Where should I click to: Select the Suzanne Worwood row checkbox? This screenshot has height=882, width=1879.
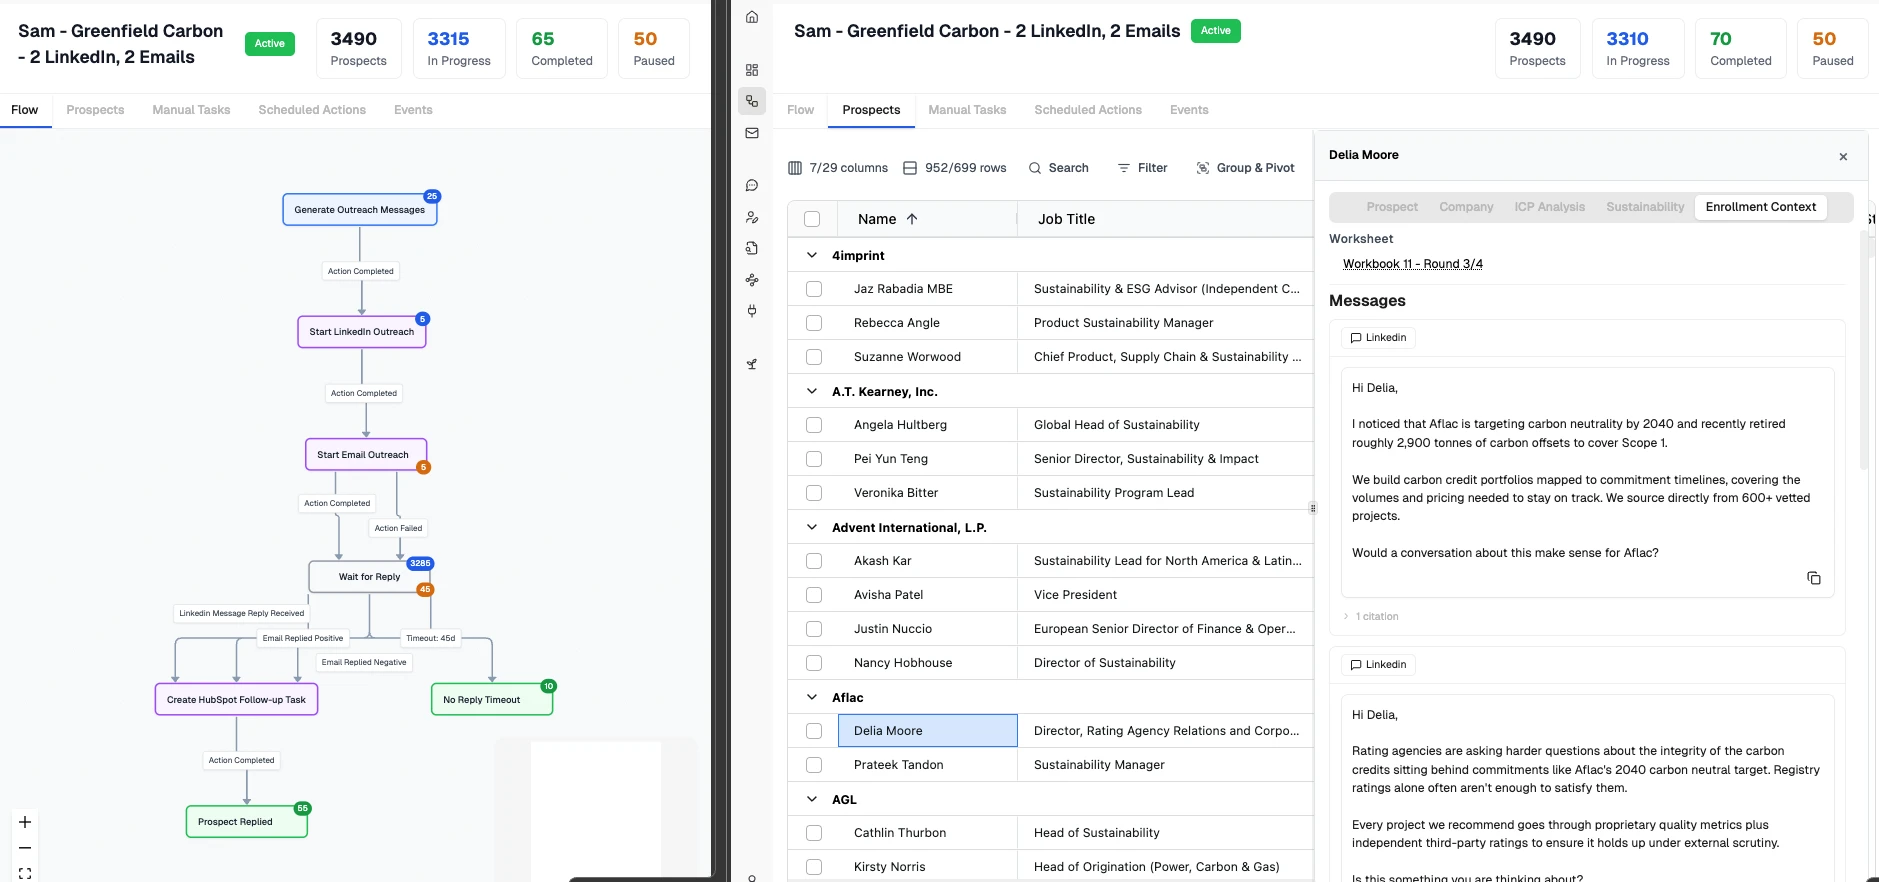click(x=814, y=357)
